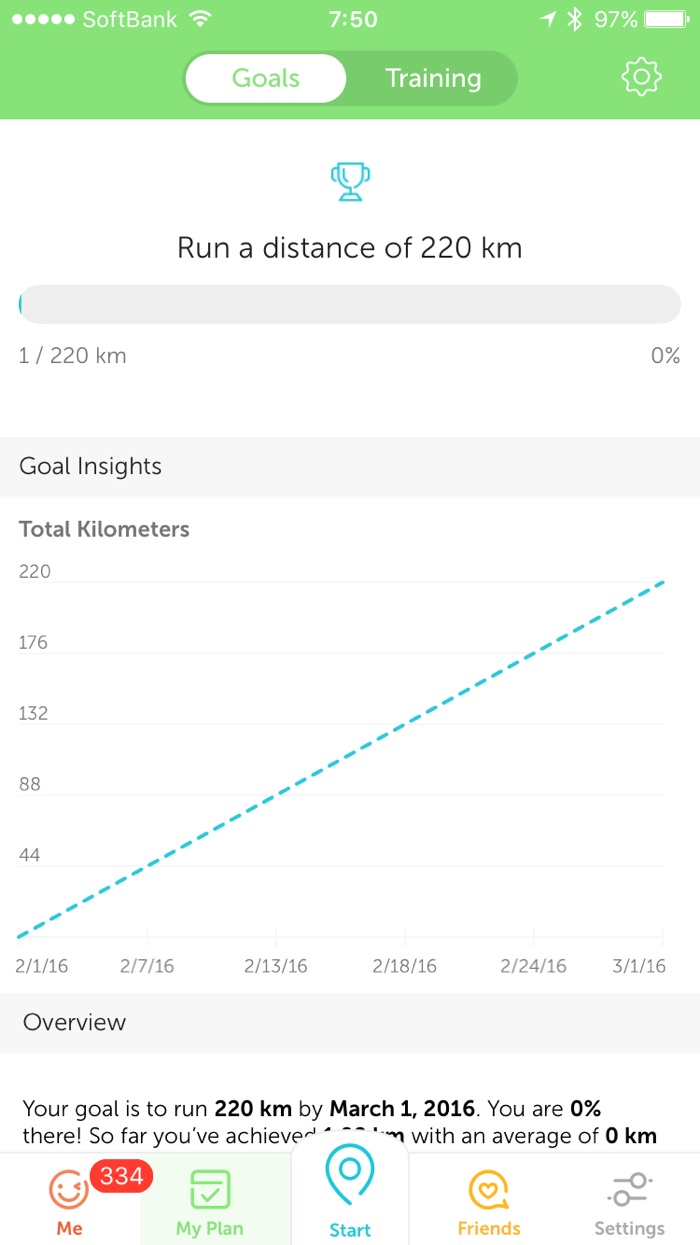Tap the Bluetooth status icon
The image size is (700, 1245).
[x=574, y=19]
